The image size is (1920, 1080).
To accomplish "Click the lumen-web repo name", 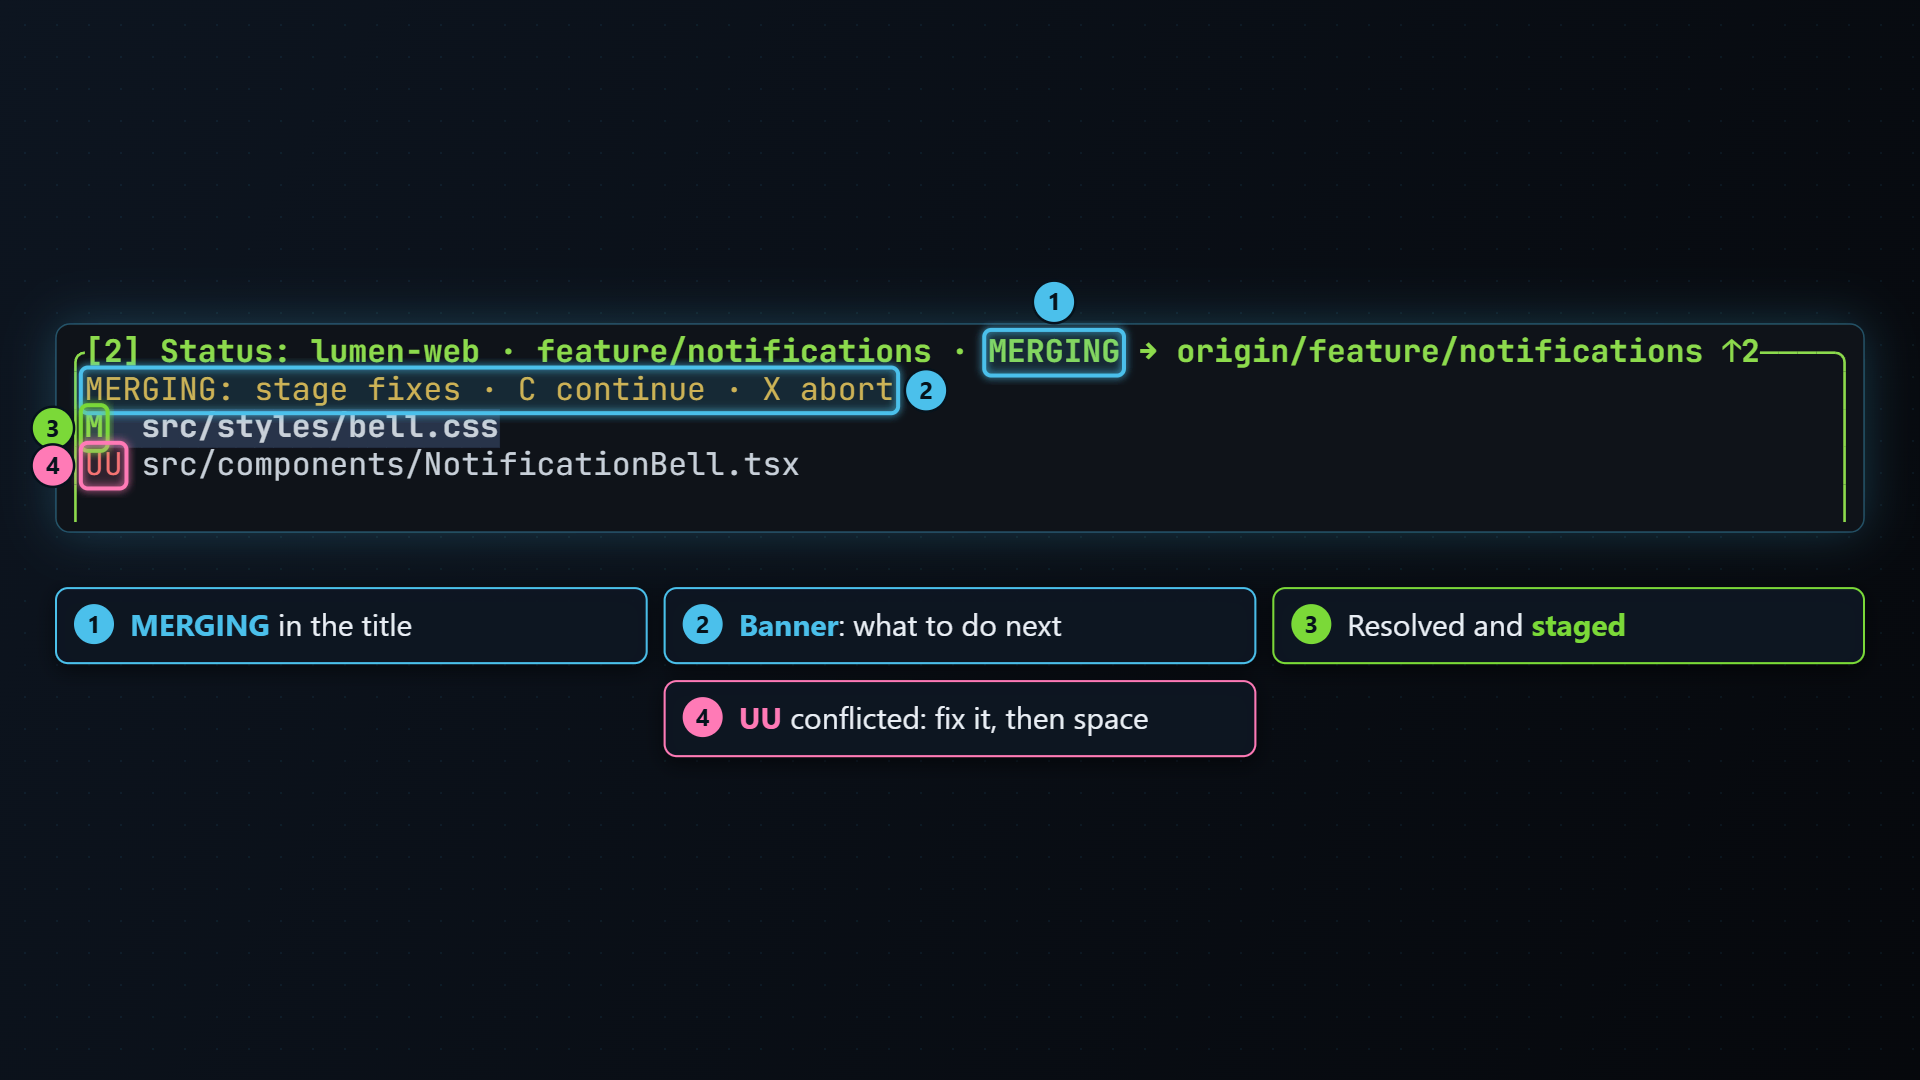I will coord(395,352).
